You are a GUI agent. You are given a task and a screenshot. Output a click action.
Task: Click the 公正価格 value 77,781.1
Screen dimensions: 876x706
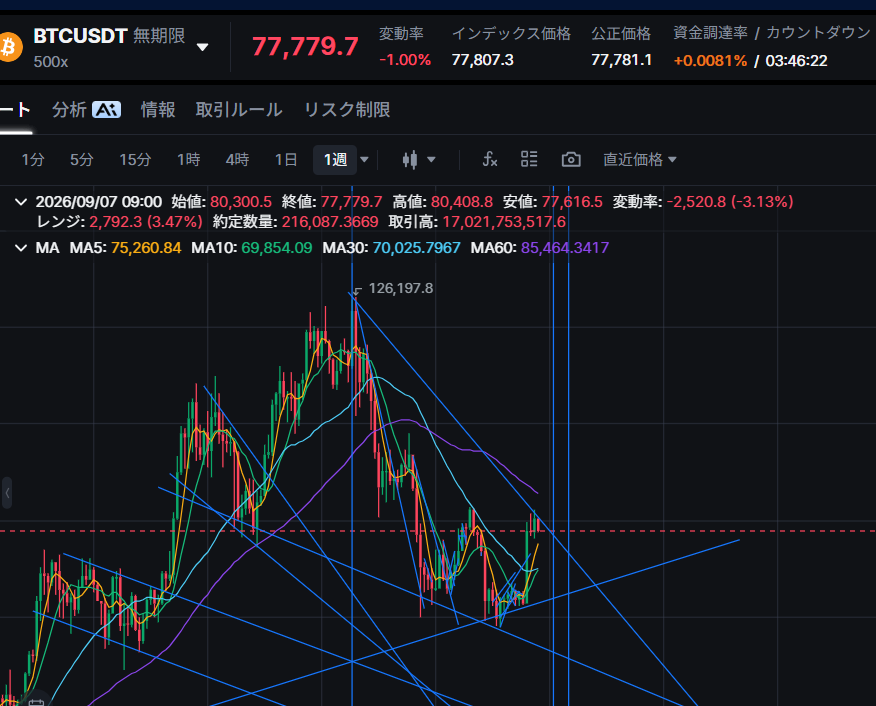(621, 60)
